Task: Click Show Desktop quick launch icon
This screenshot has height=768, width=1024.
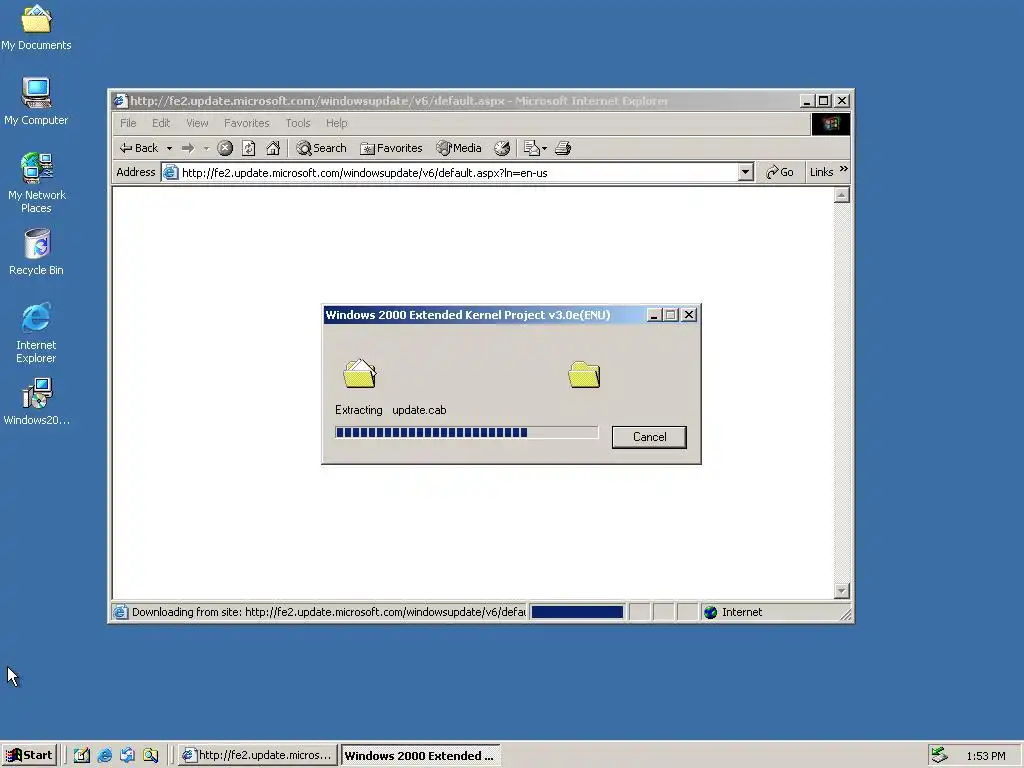Action: pyautogui.click(x=82, y=755)
